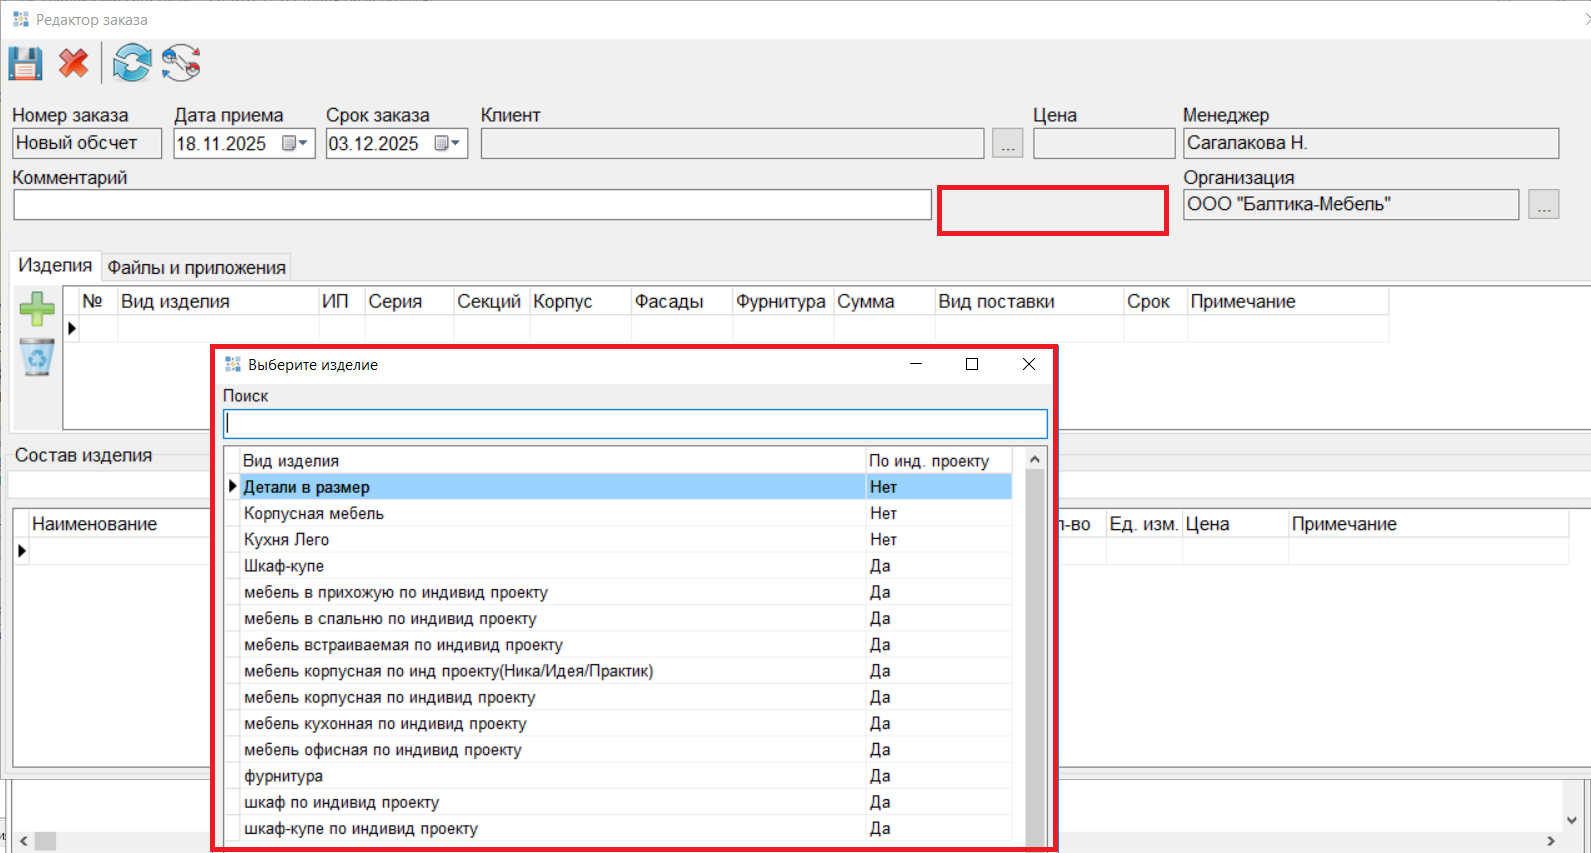Select Корпусная мебель from the product list
The height and width of the screenshot is (853, 1591).
point(314,513)
